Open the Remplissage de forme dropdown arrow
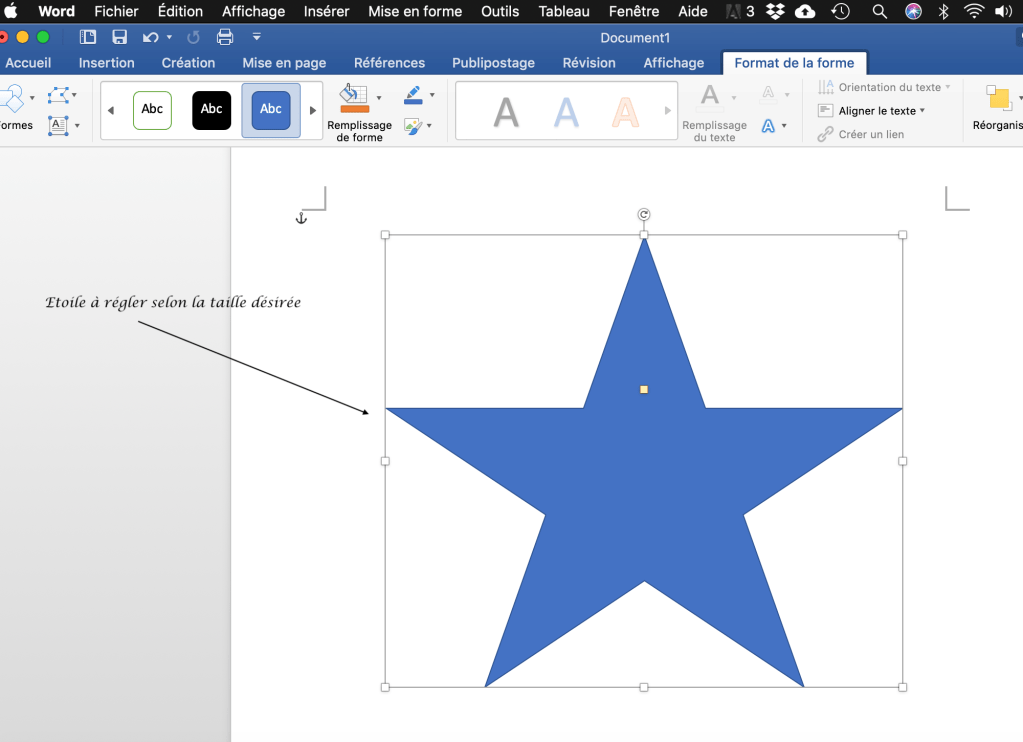1023x742 pixels. 379,97
